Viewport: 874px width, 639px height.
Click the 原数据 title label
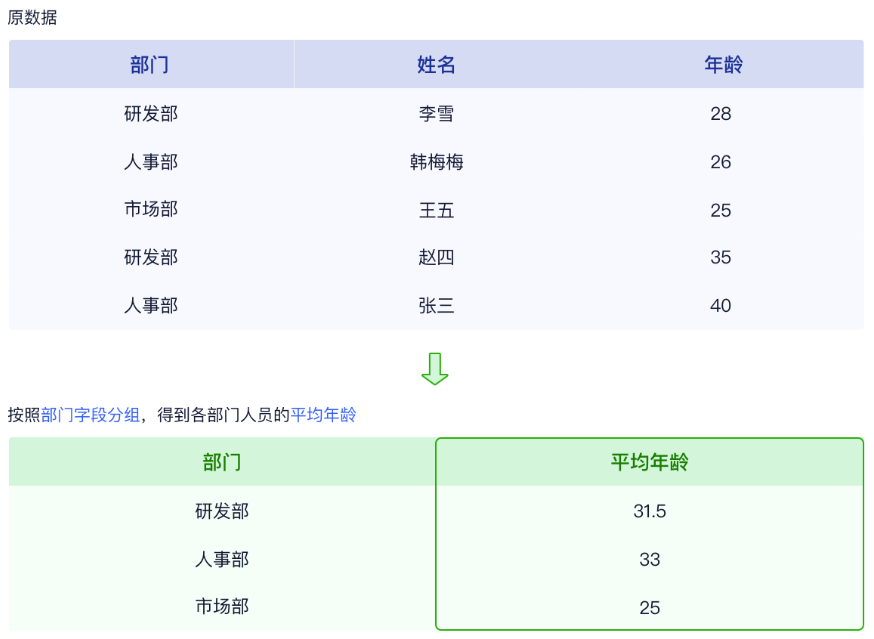click(32, 17)
